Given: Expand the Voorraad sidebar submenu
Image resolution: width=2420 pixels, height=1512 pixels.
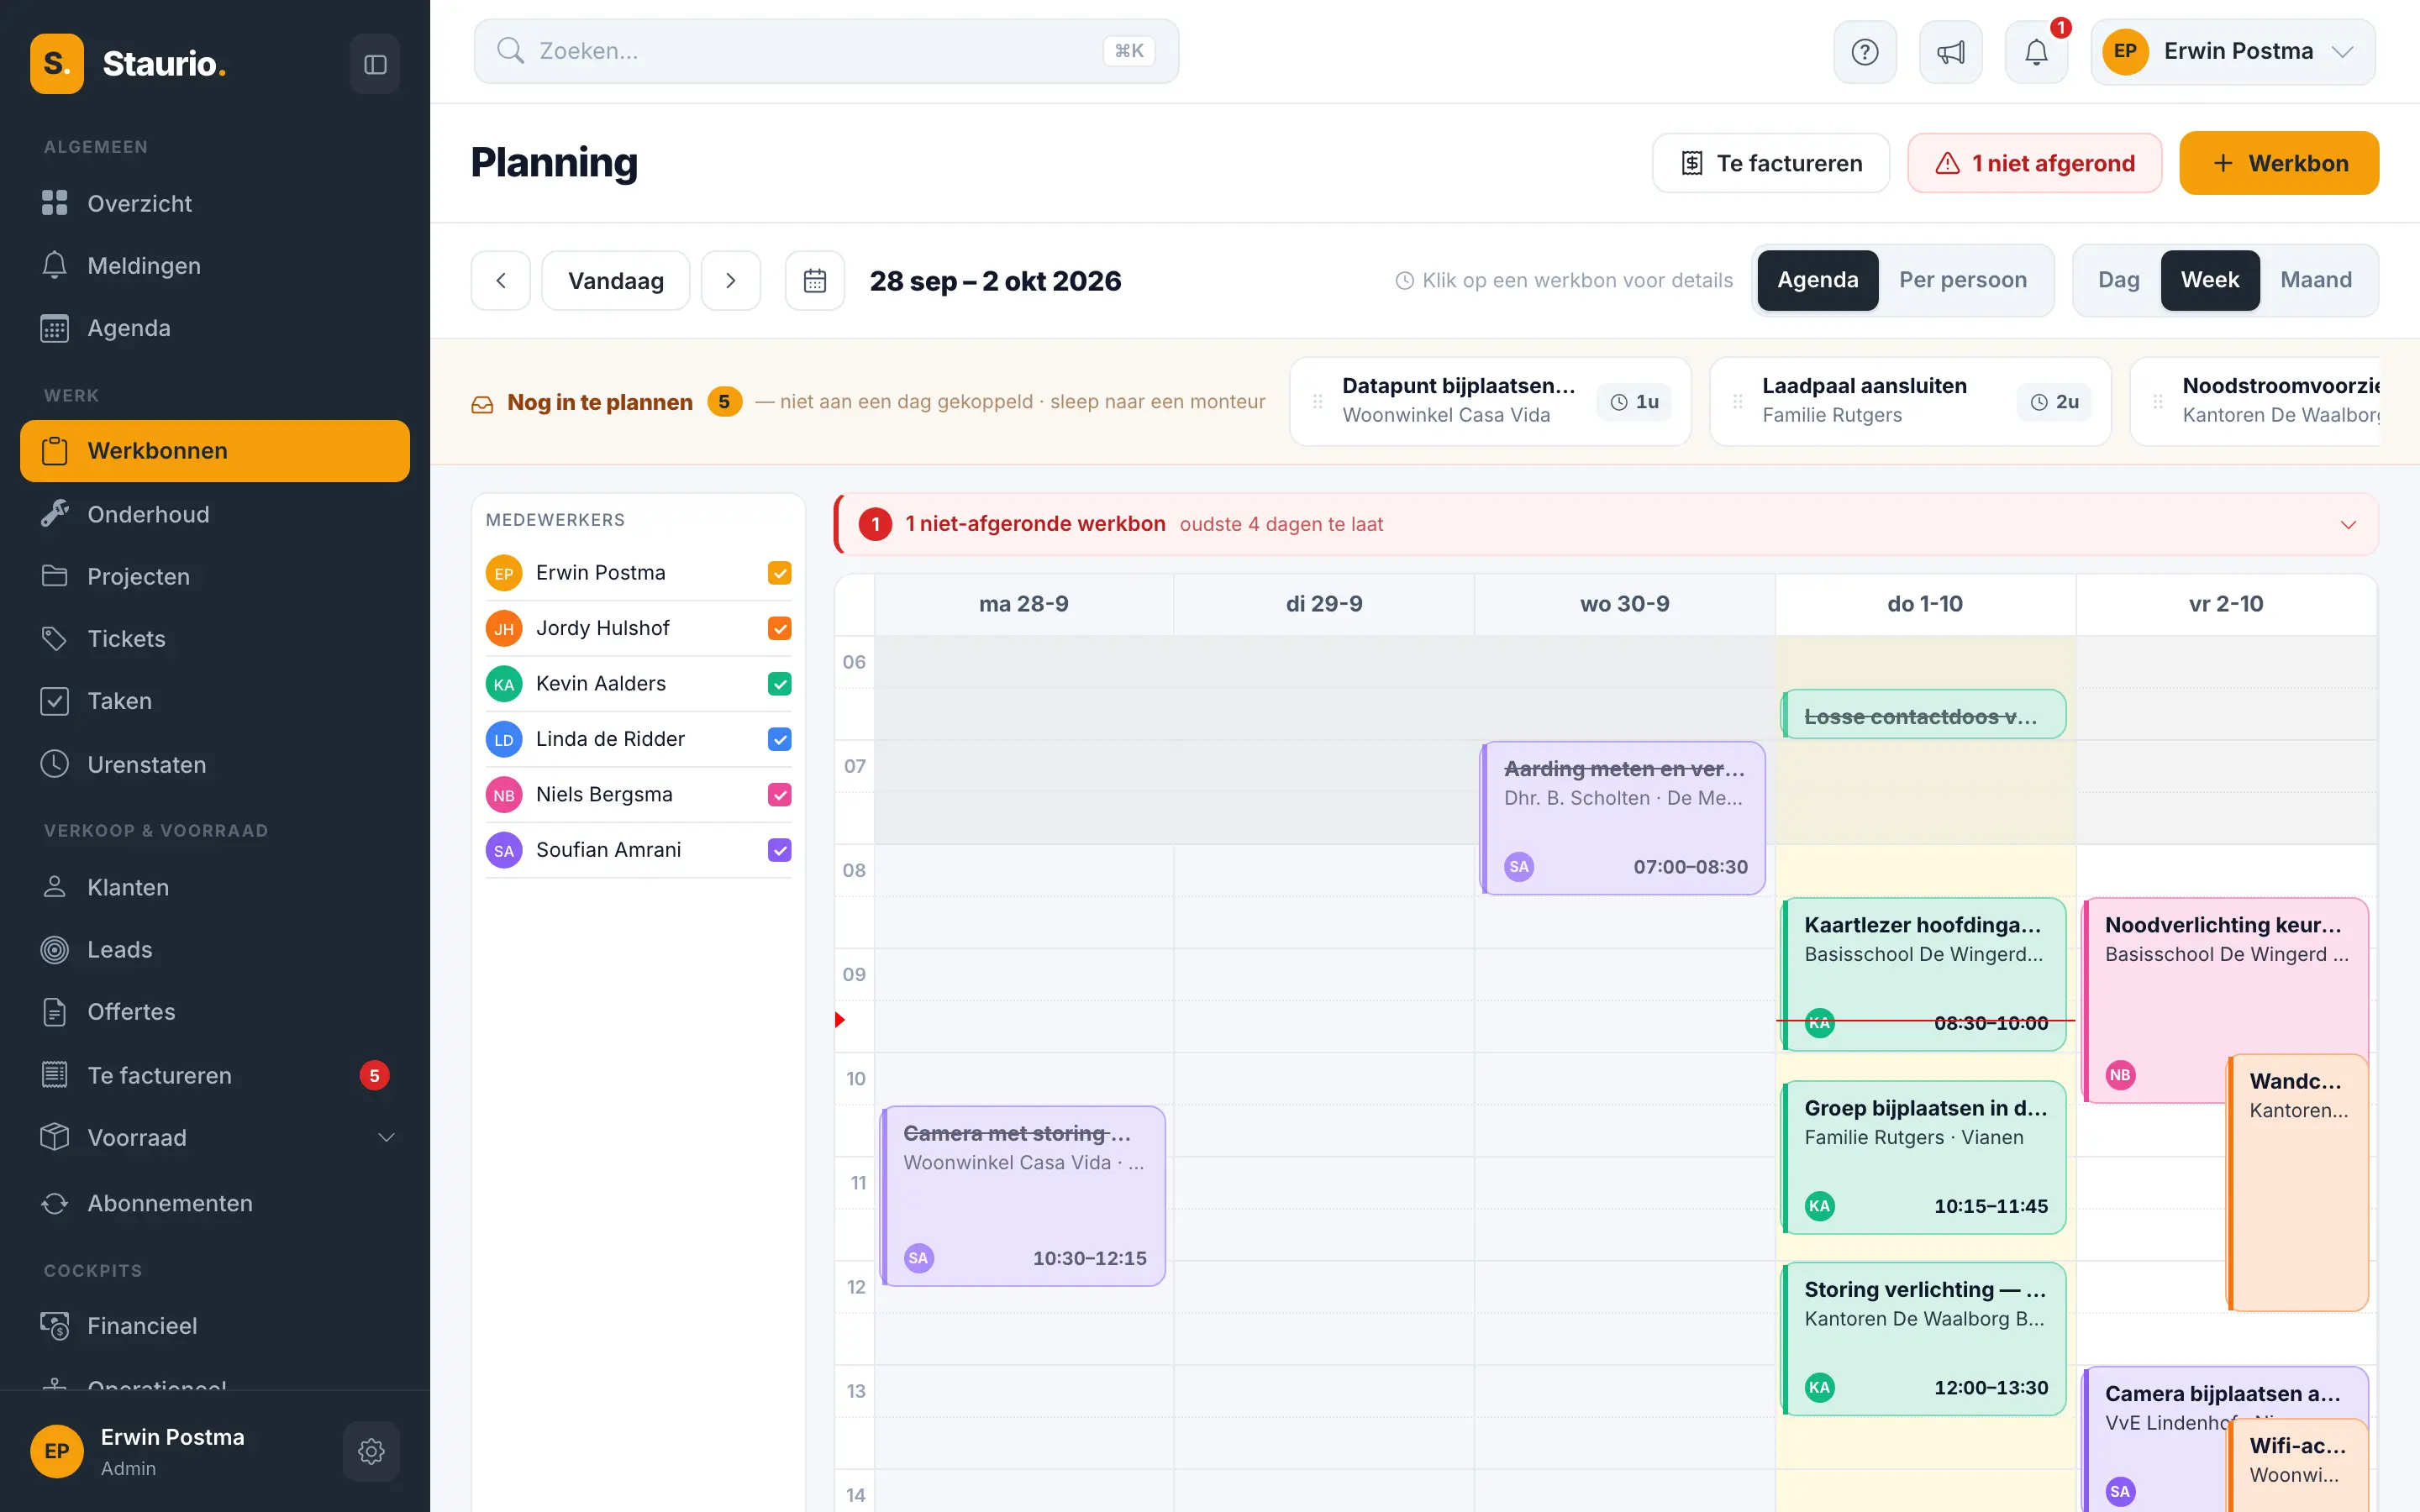Looking at the screenshot, I should (386, 1137).
